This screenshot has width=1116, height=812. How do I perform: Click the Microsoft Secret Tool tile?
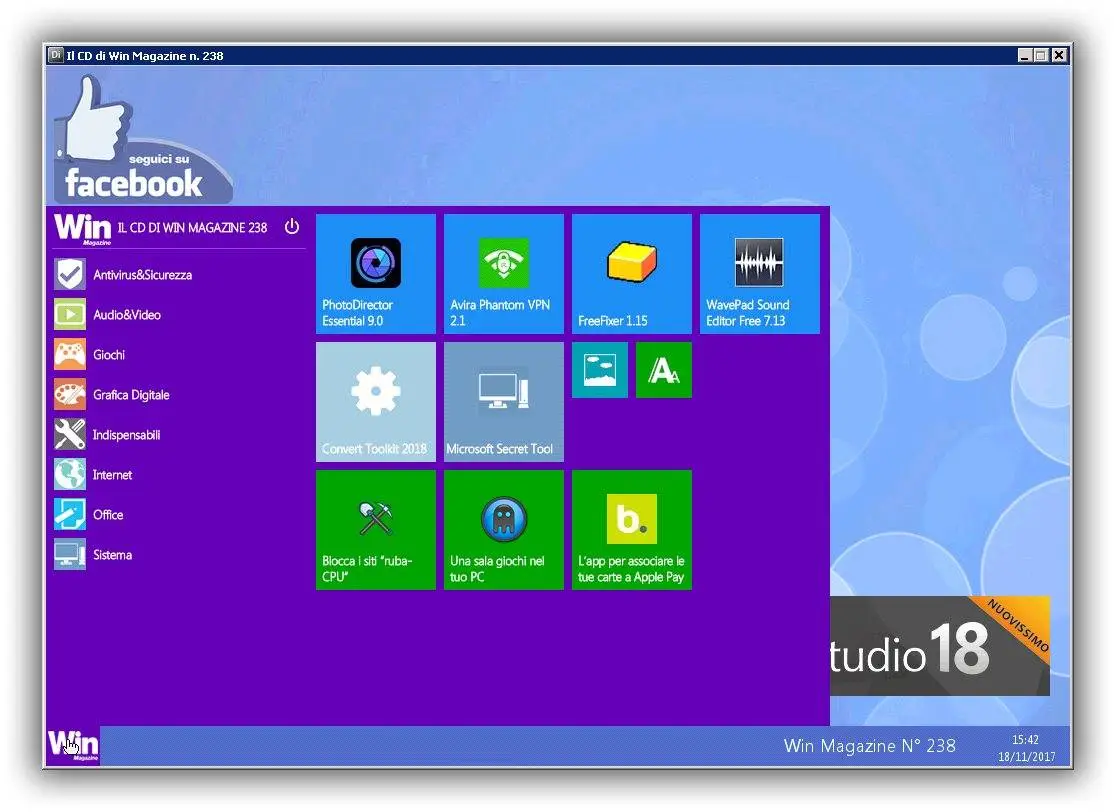504,402
